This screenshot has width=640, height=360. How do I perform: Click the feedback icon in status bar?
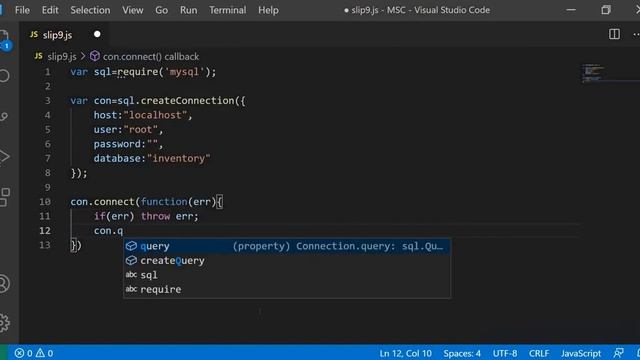pos(619,353)
